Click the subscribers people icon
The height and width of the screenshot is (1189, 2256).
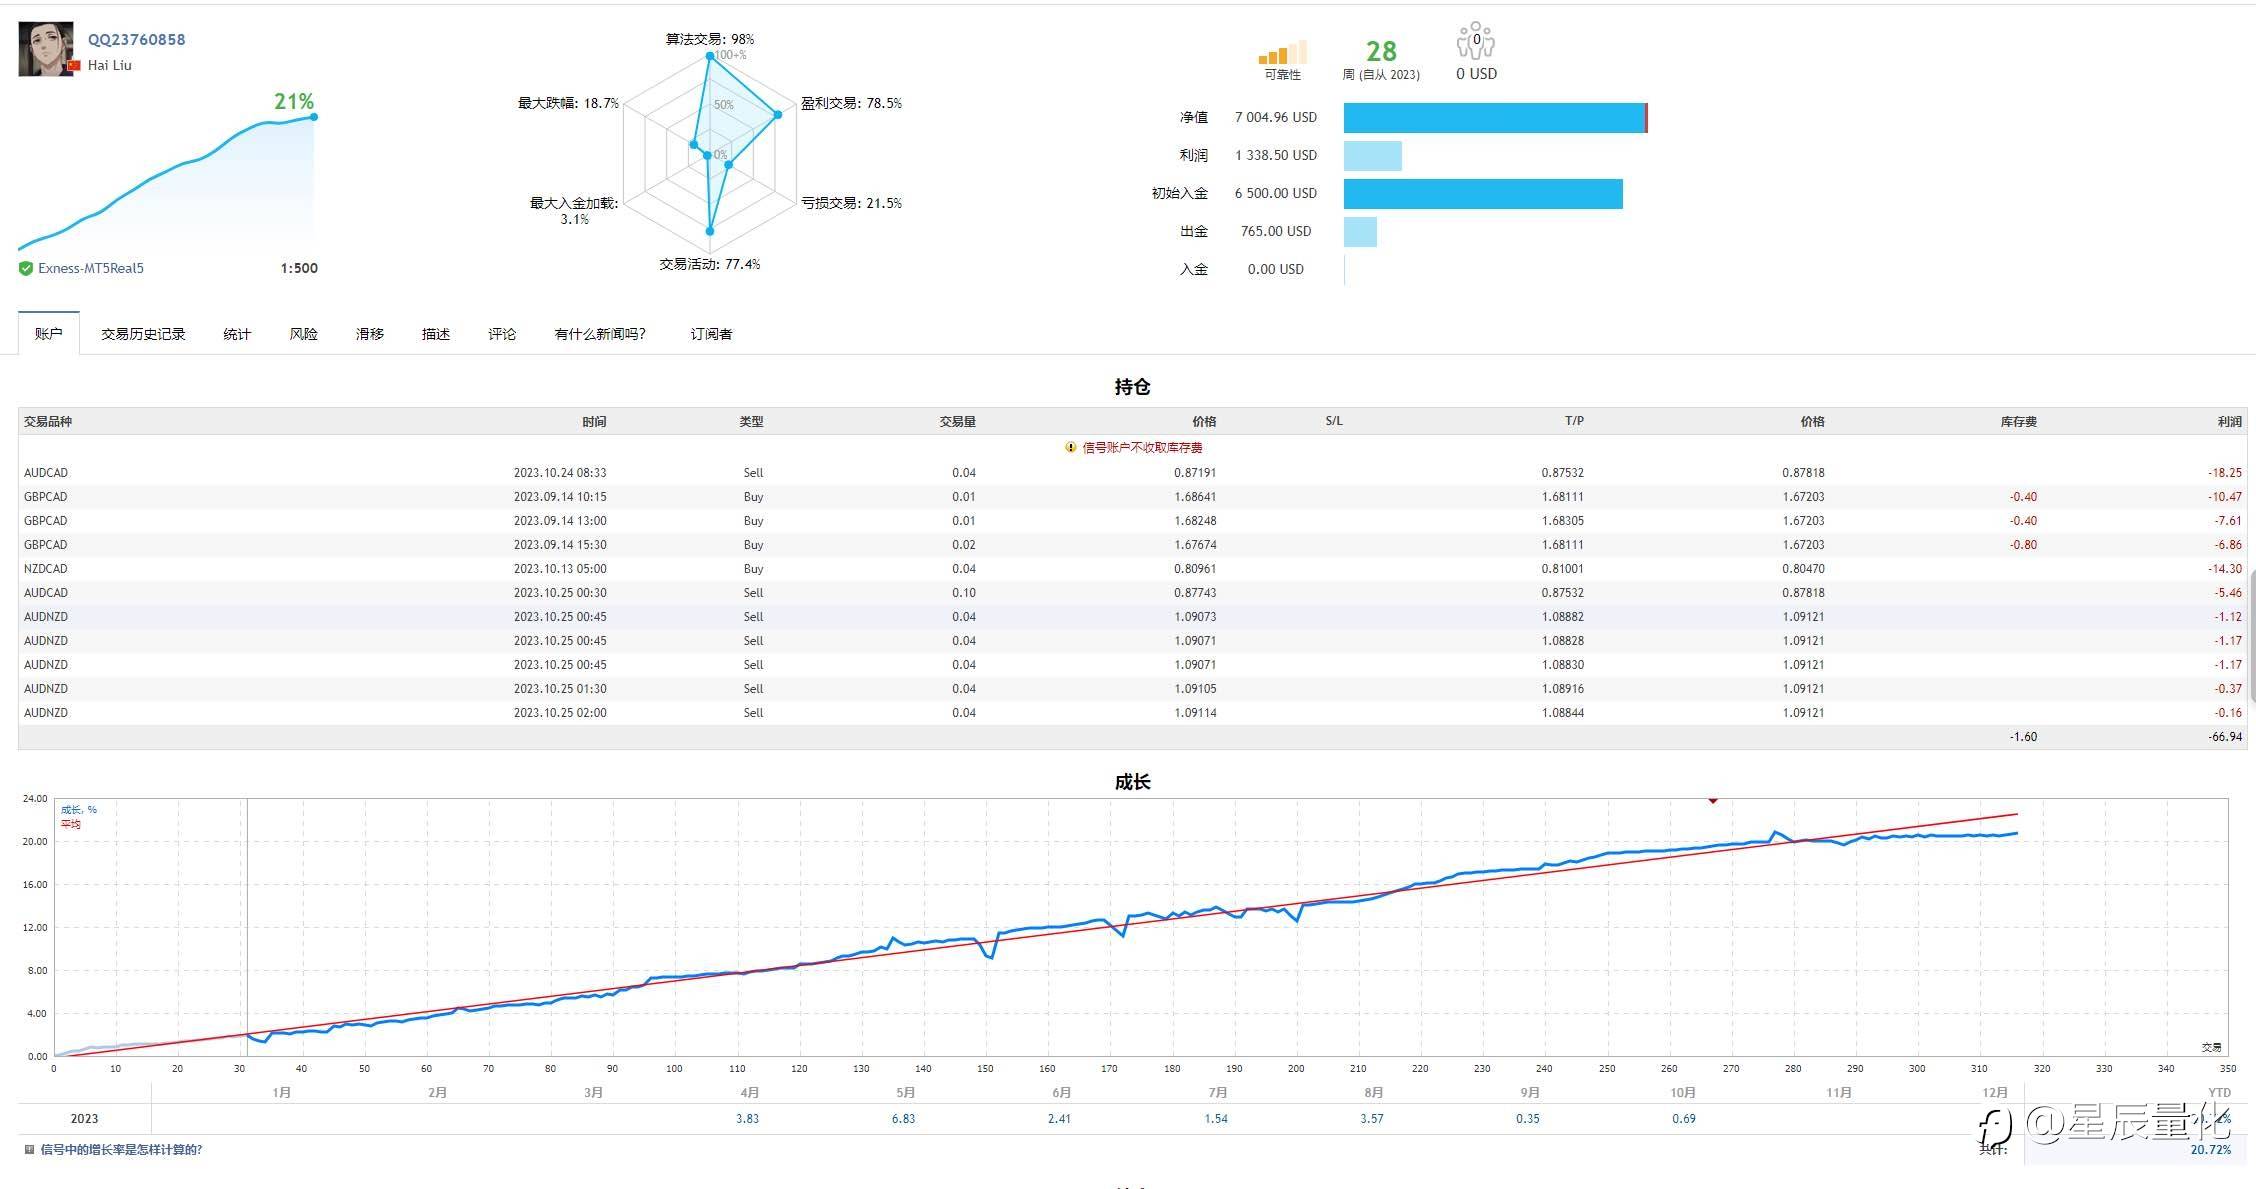1475,42
